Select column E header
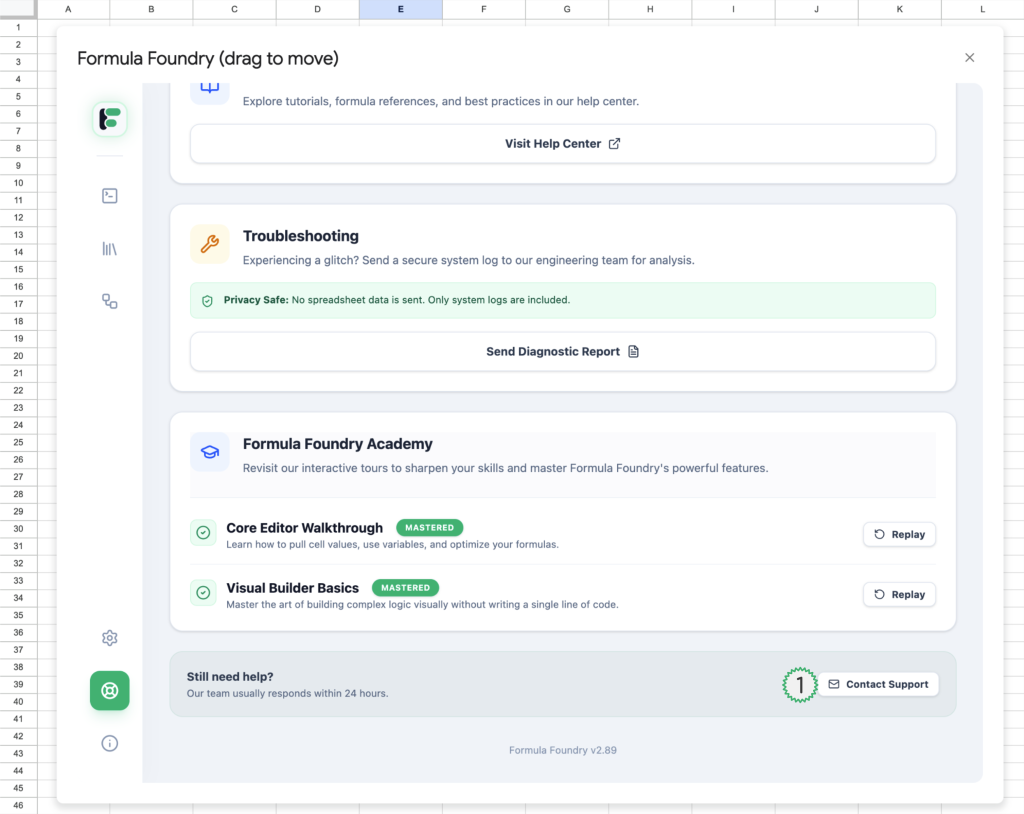This screenshot has width=1024, height=814. [x=400, y=9]
